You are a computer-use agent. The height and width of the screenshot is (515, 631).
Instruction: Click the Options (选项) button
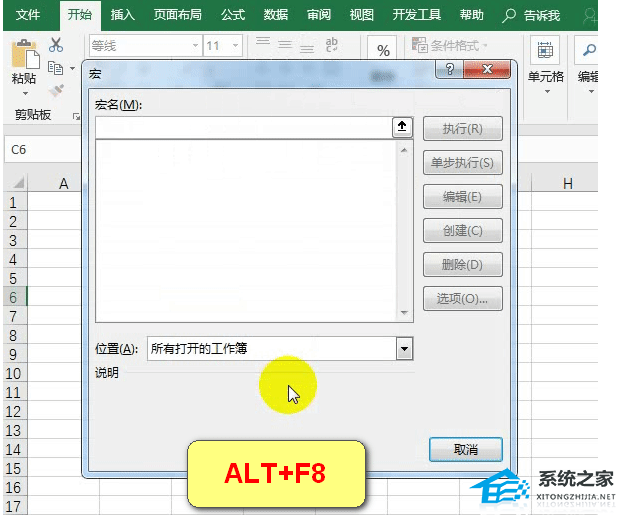[463, 299]
